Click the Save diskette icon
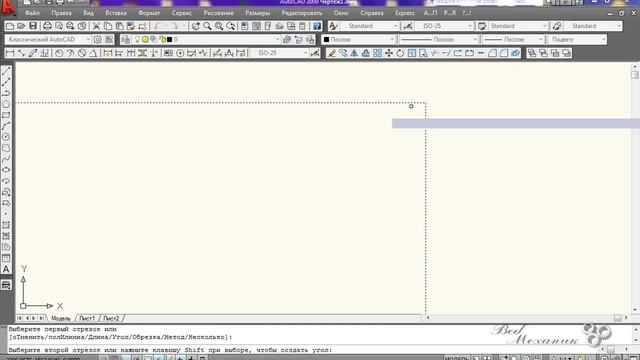 tap(33, 26)
